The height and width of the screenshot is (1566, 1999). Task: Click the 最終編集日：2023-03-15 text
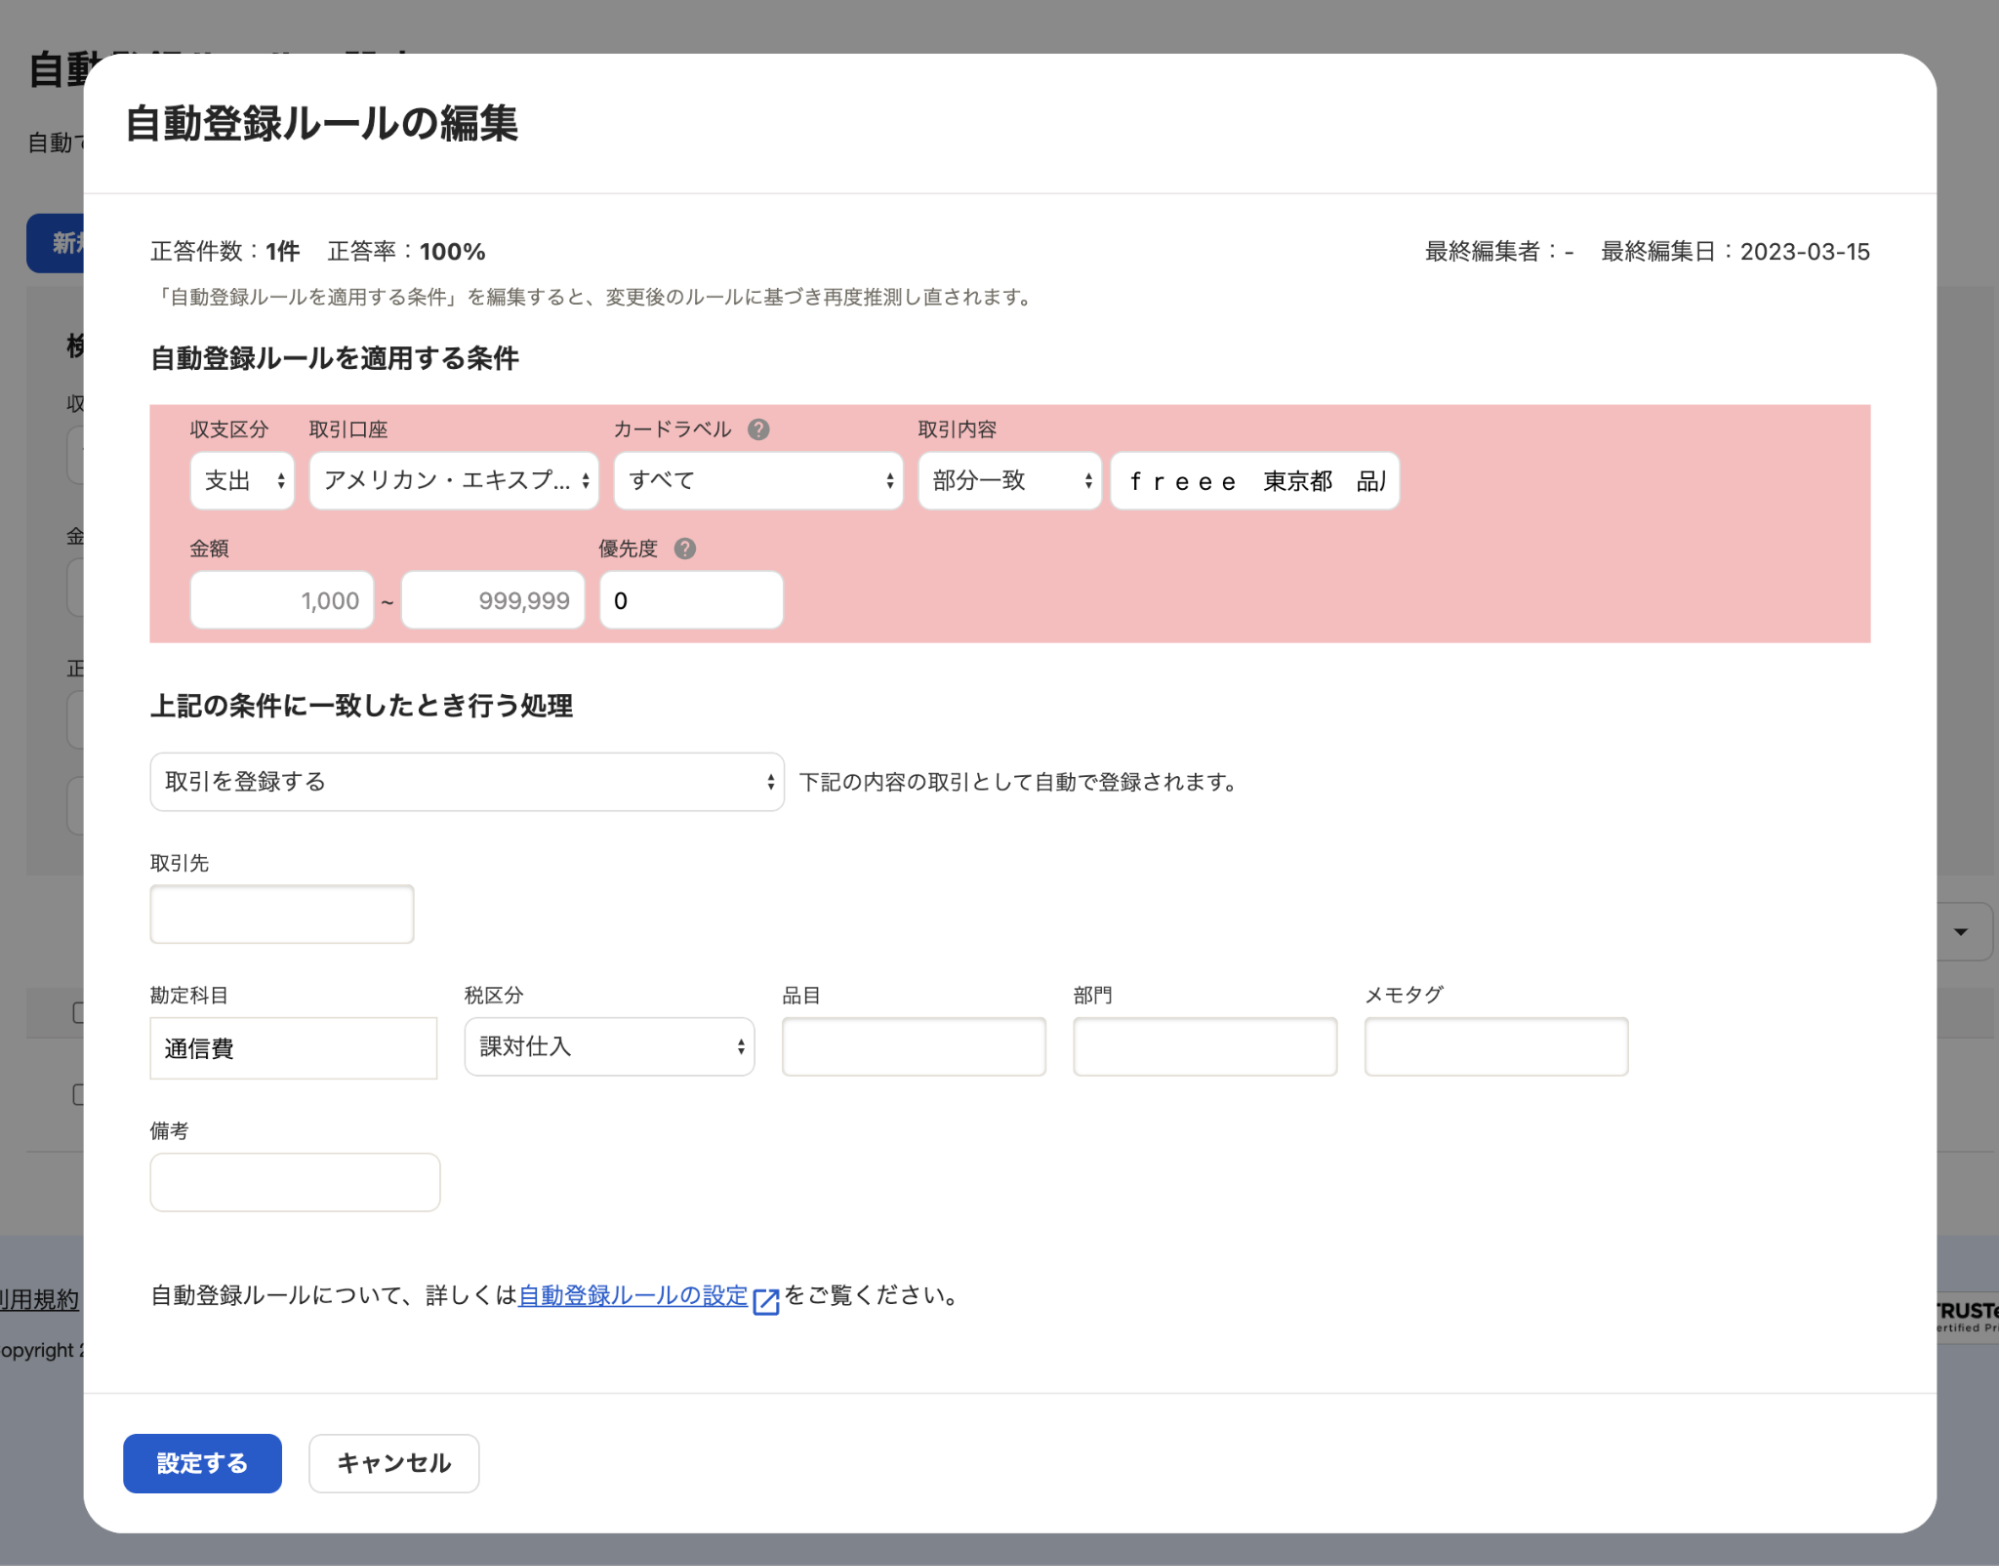(1735, 252)
